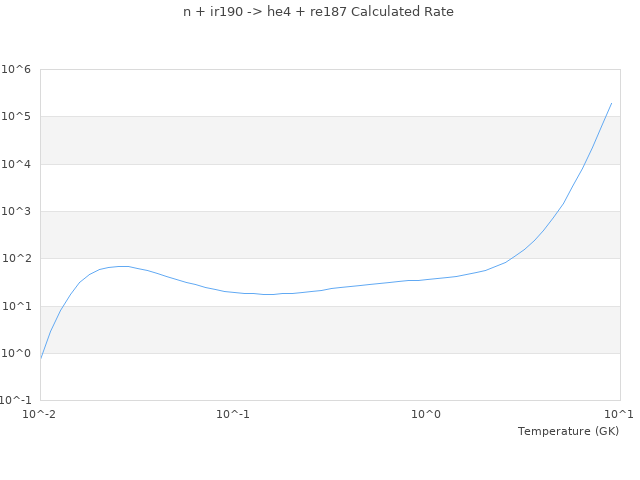640x480 pixels.
Task: Select the 10^6 label on the y-axis
Action: [16, 70]
